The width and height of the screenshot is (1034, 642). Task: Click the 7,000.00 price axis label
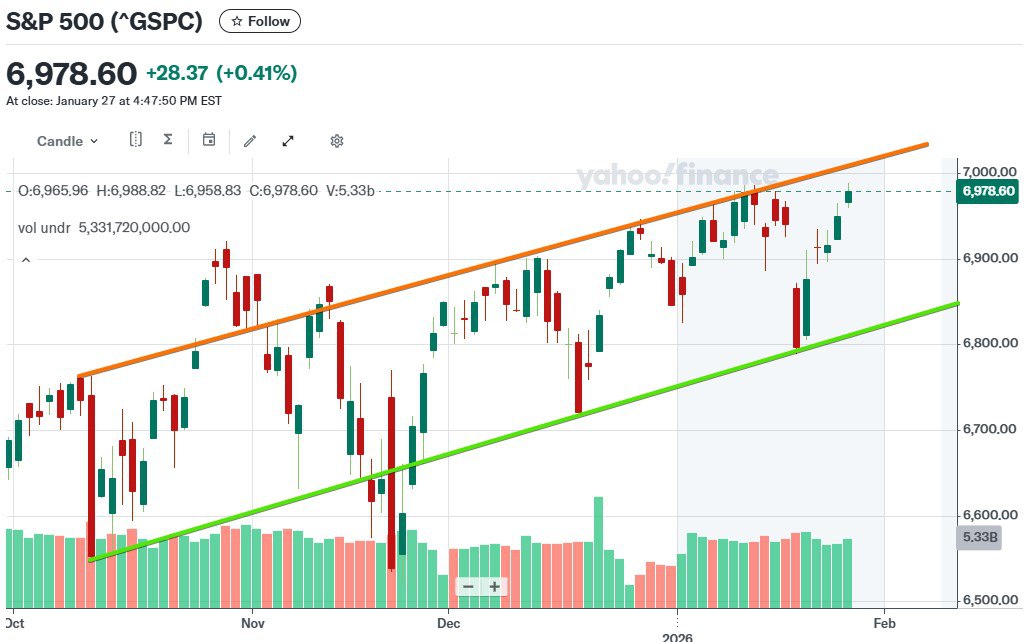[x=988, y=172]
